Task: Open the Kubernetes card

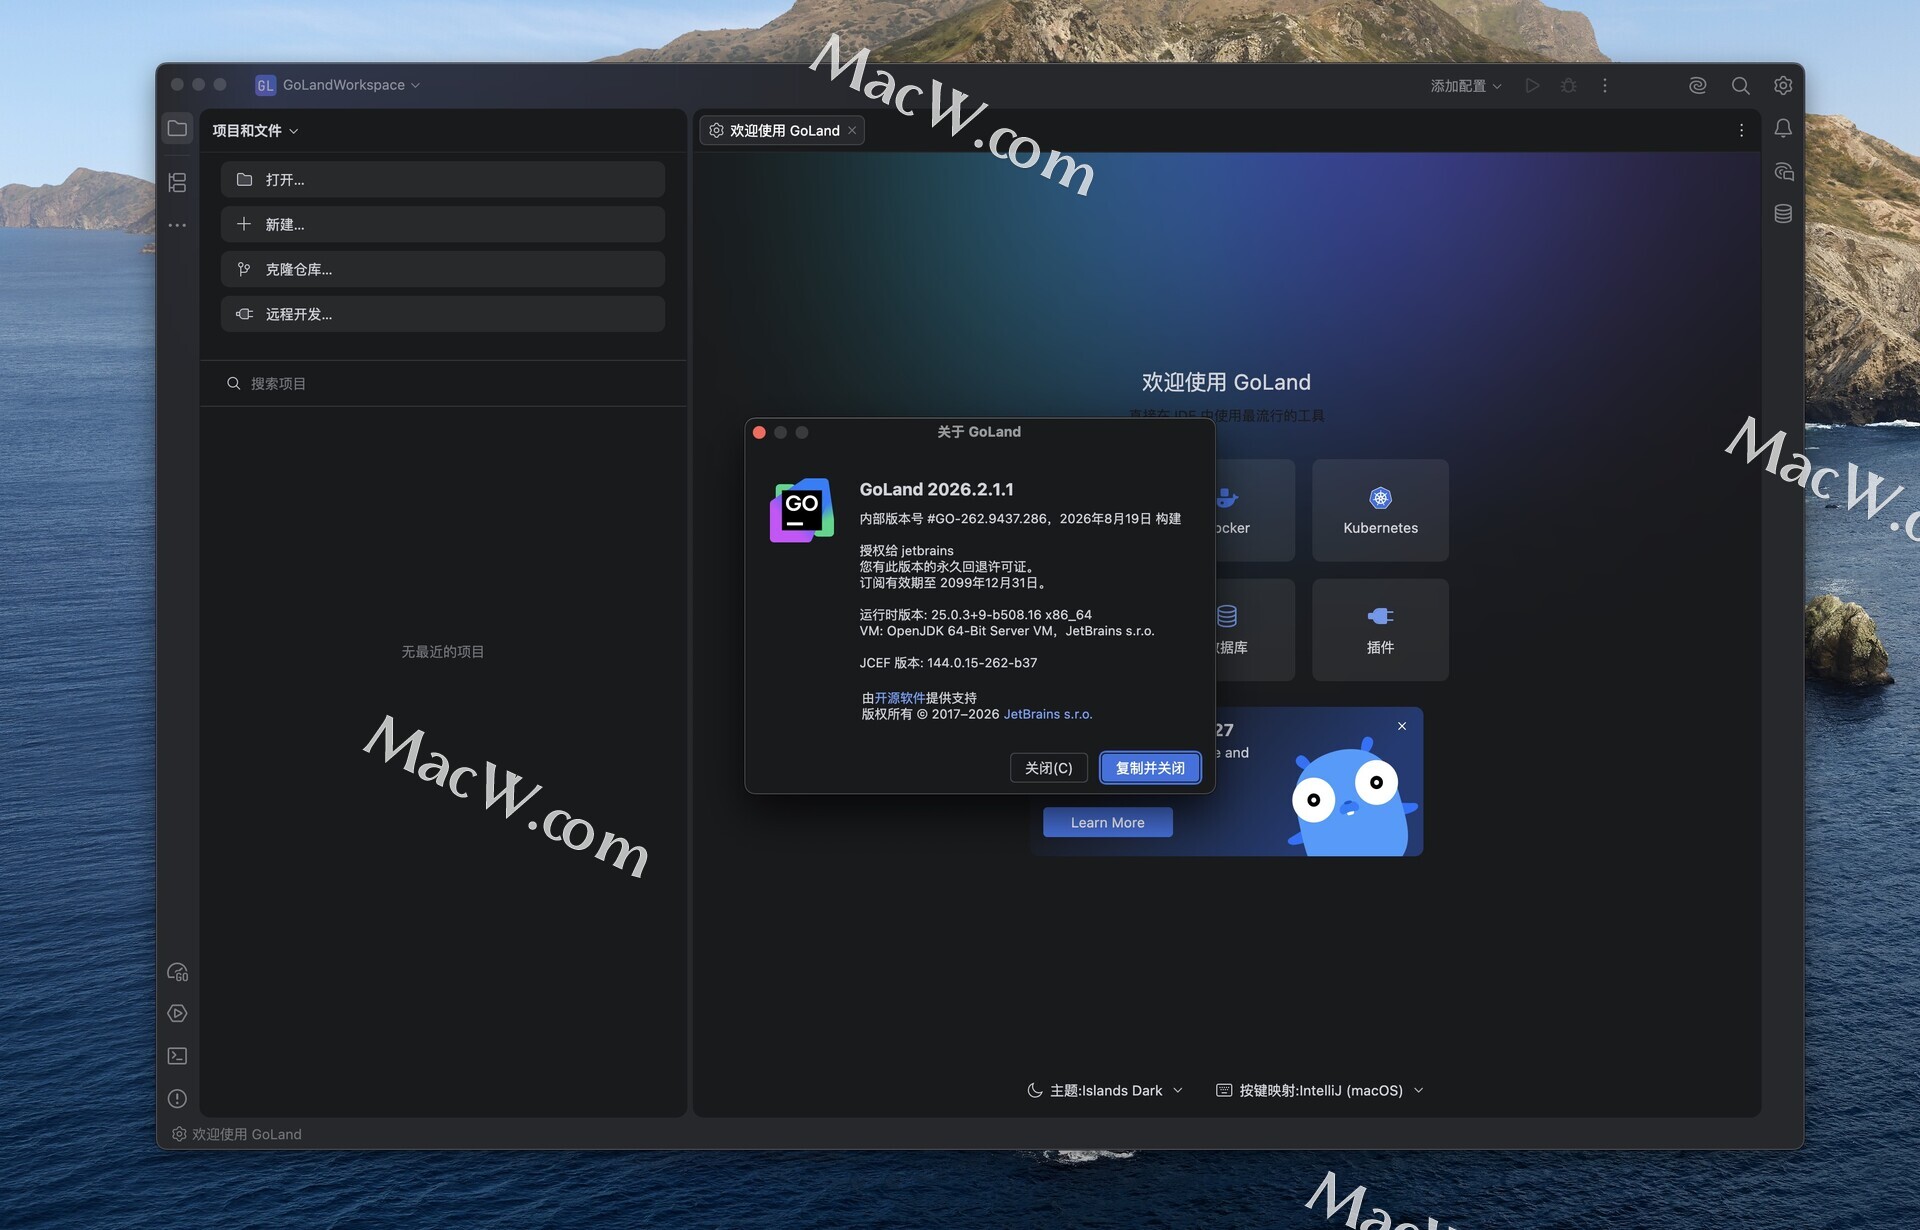Action: (1380, 510)
